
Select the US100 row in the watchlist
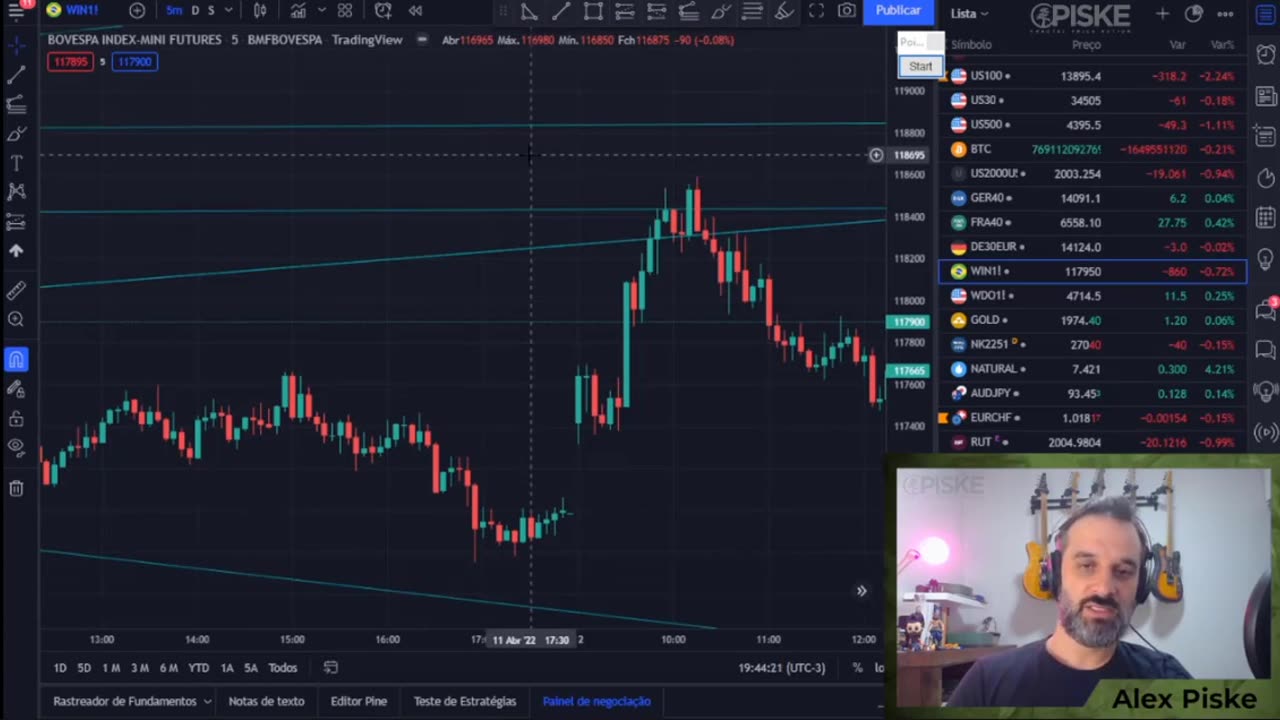click(x=1093, y=76)
